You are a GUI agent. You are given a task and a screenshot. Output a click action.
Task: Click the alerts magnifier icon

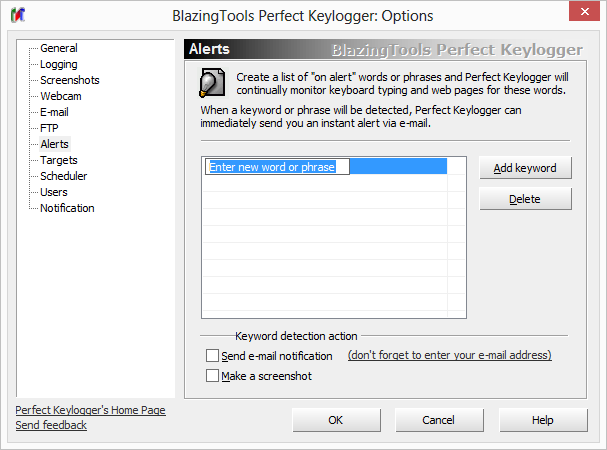coord(211,82)
